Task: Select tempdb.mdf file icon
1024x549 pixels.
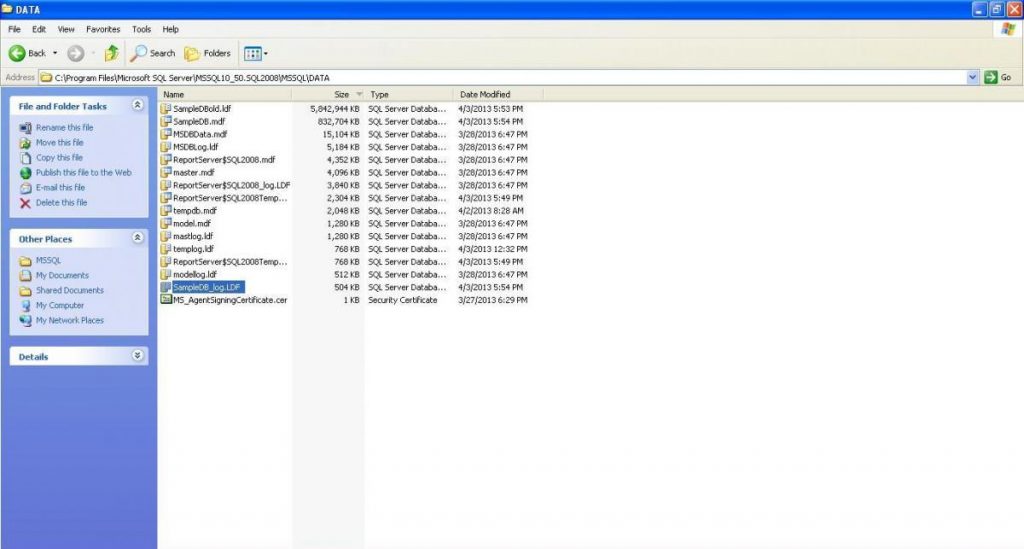Action: tap(166, 211)
